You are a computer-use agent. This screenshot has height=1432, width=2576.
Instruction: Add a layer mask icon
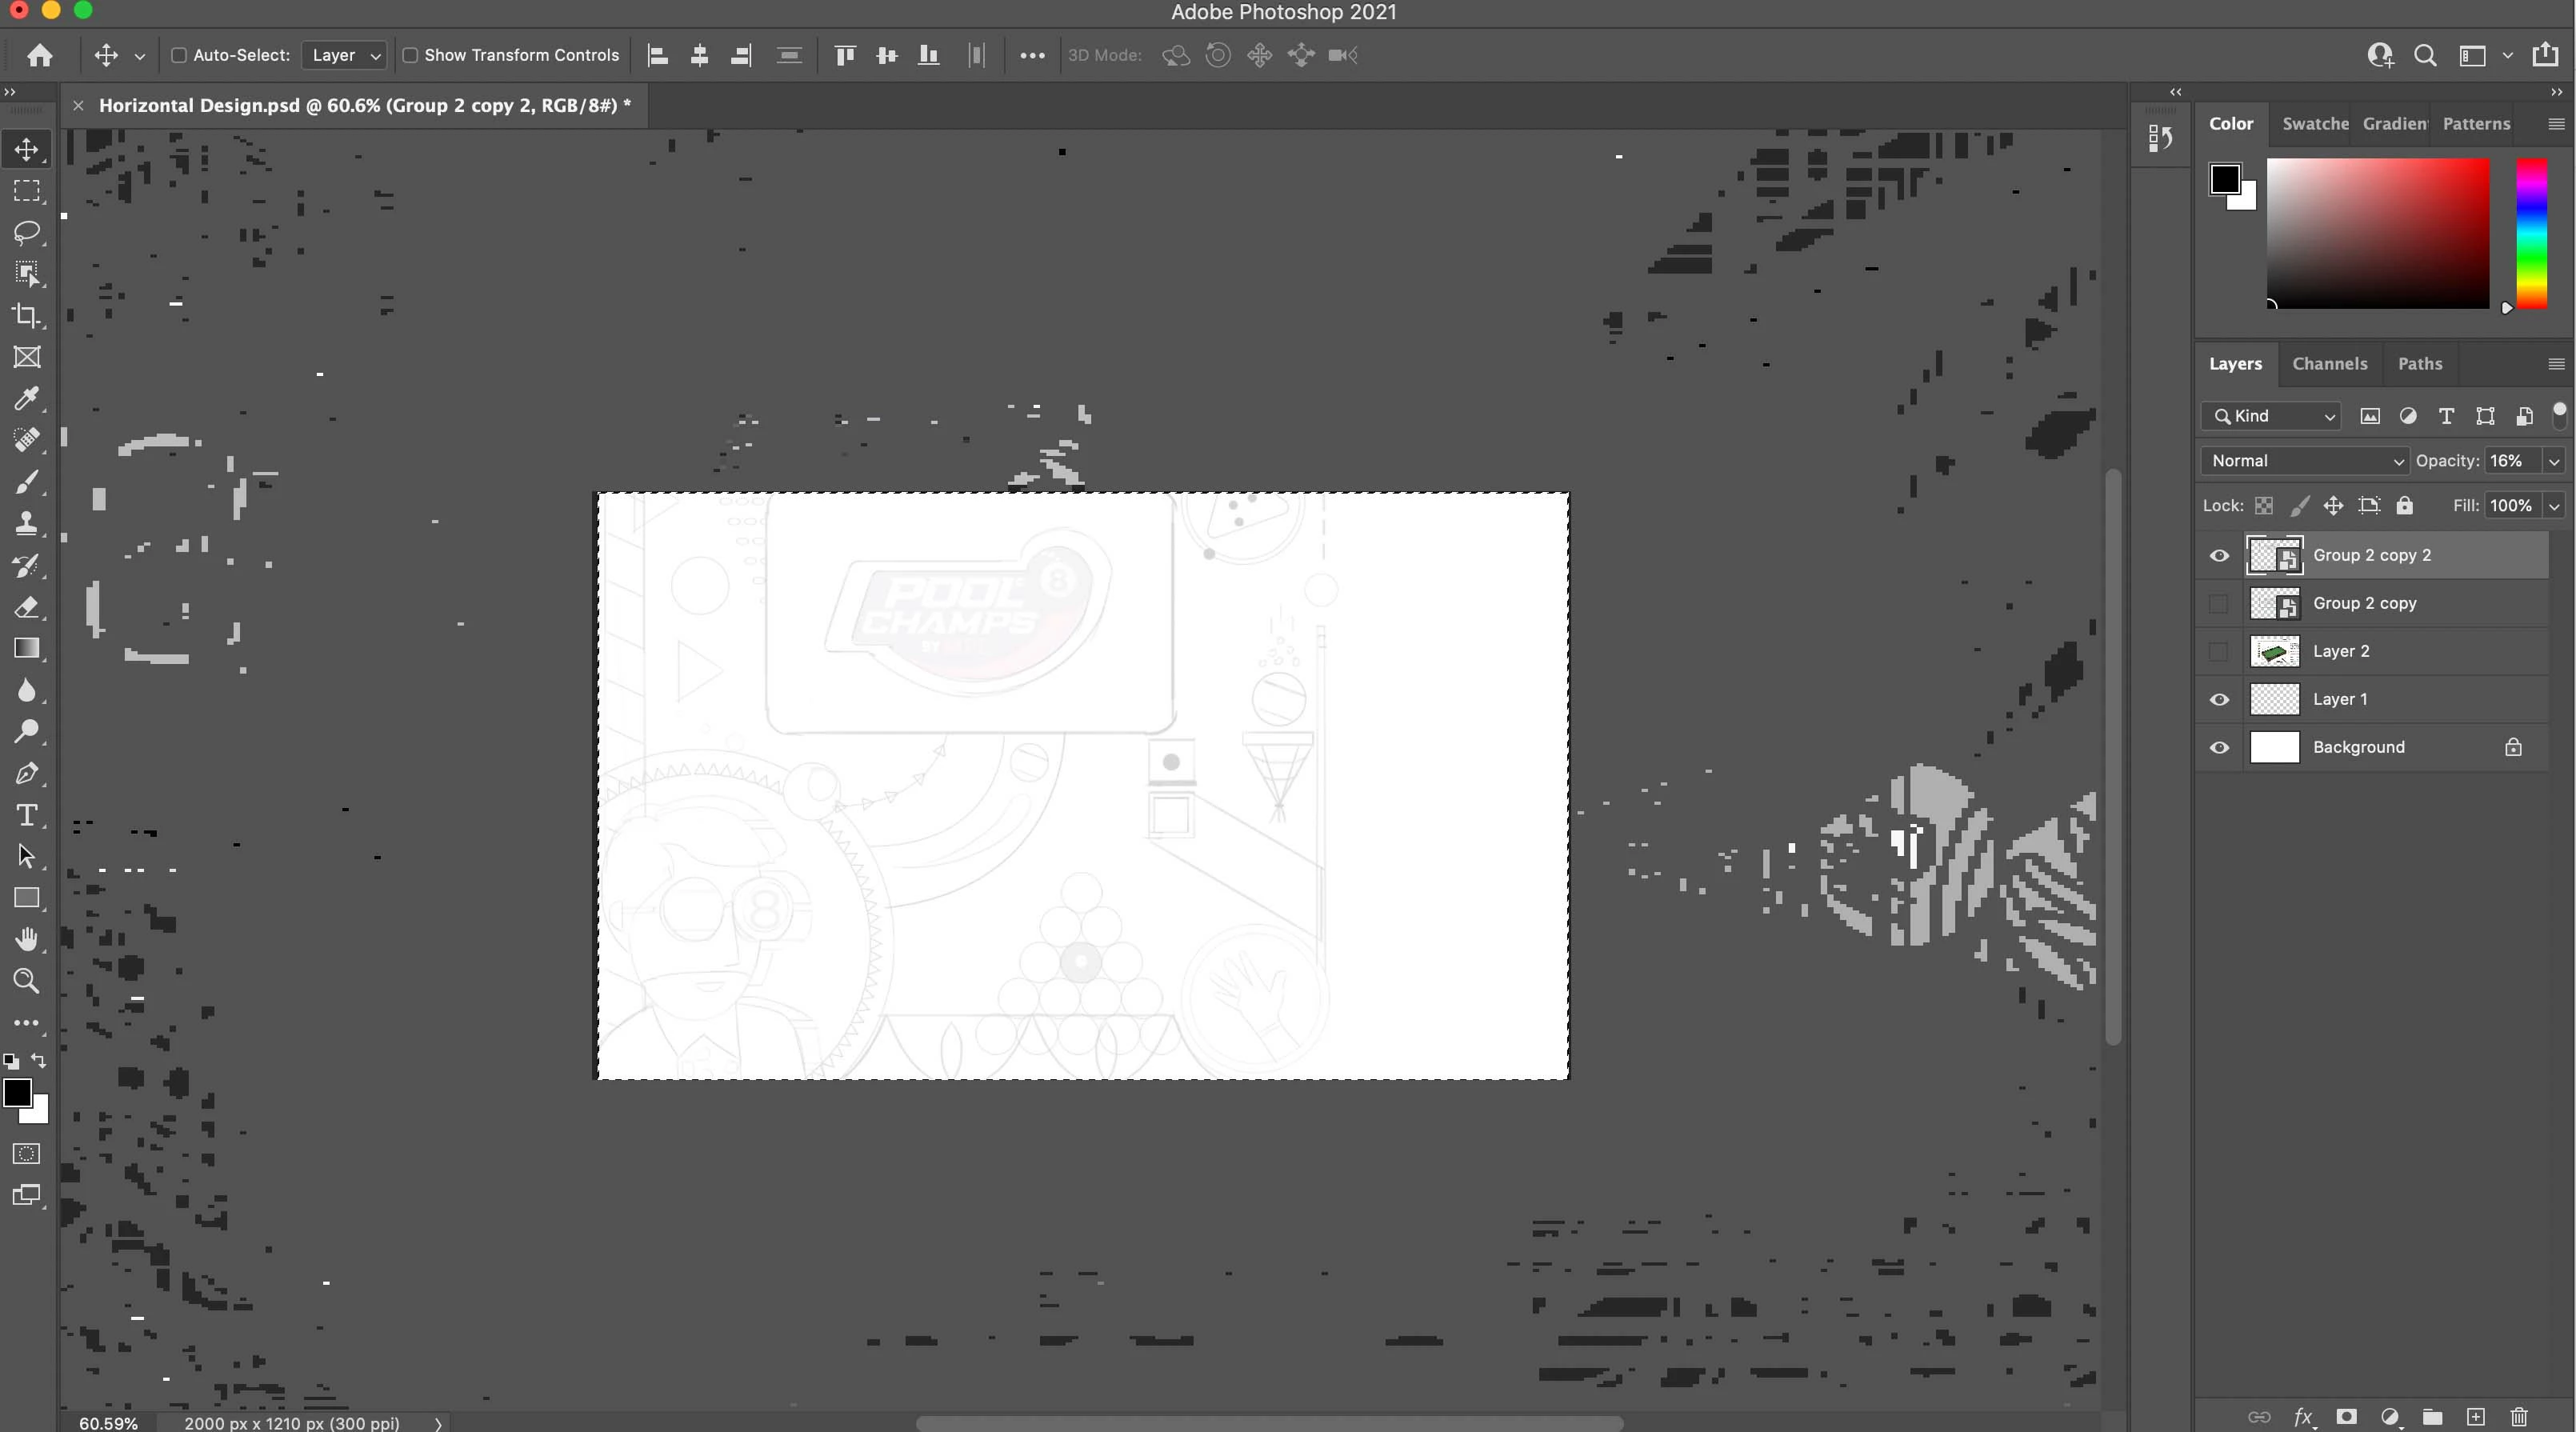[x=2346, y=1416]
